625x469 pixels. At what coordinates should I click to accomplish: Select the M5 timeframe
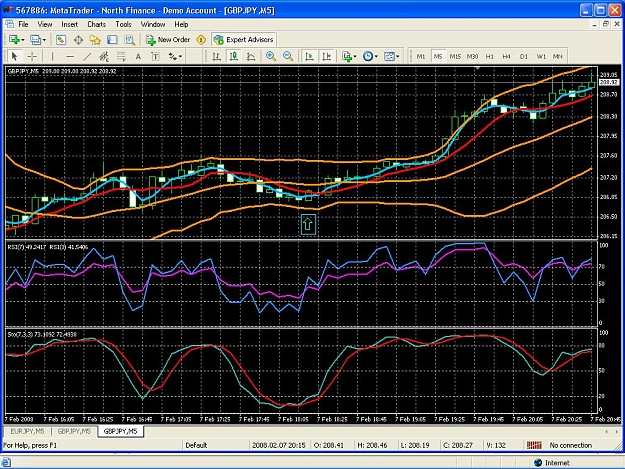point(438,57)
